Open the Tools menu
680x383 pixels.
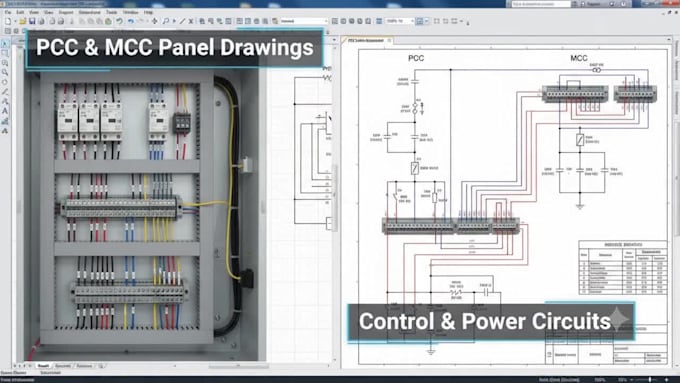click(111, 13)
